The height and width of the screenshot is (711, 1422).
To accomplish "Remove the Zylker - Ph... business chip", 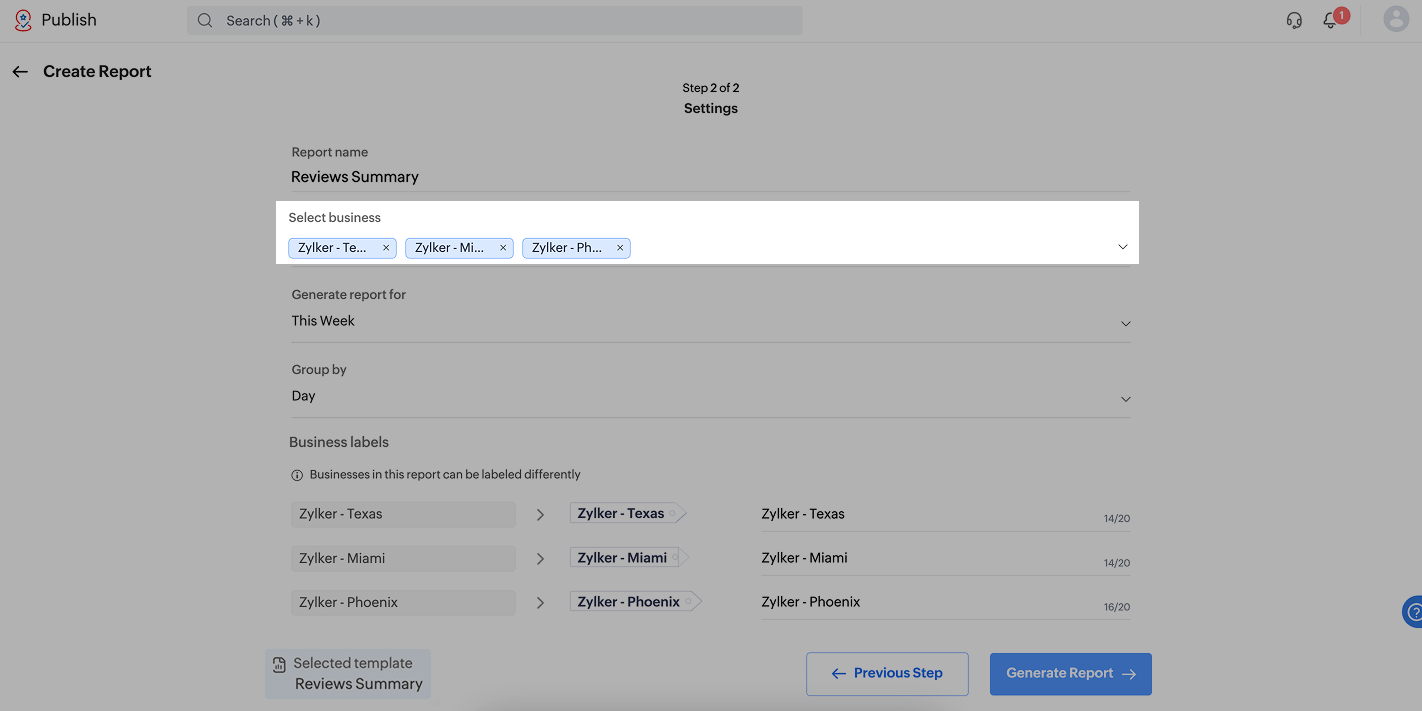I will tap(620, 248).
